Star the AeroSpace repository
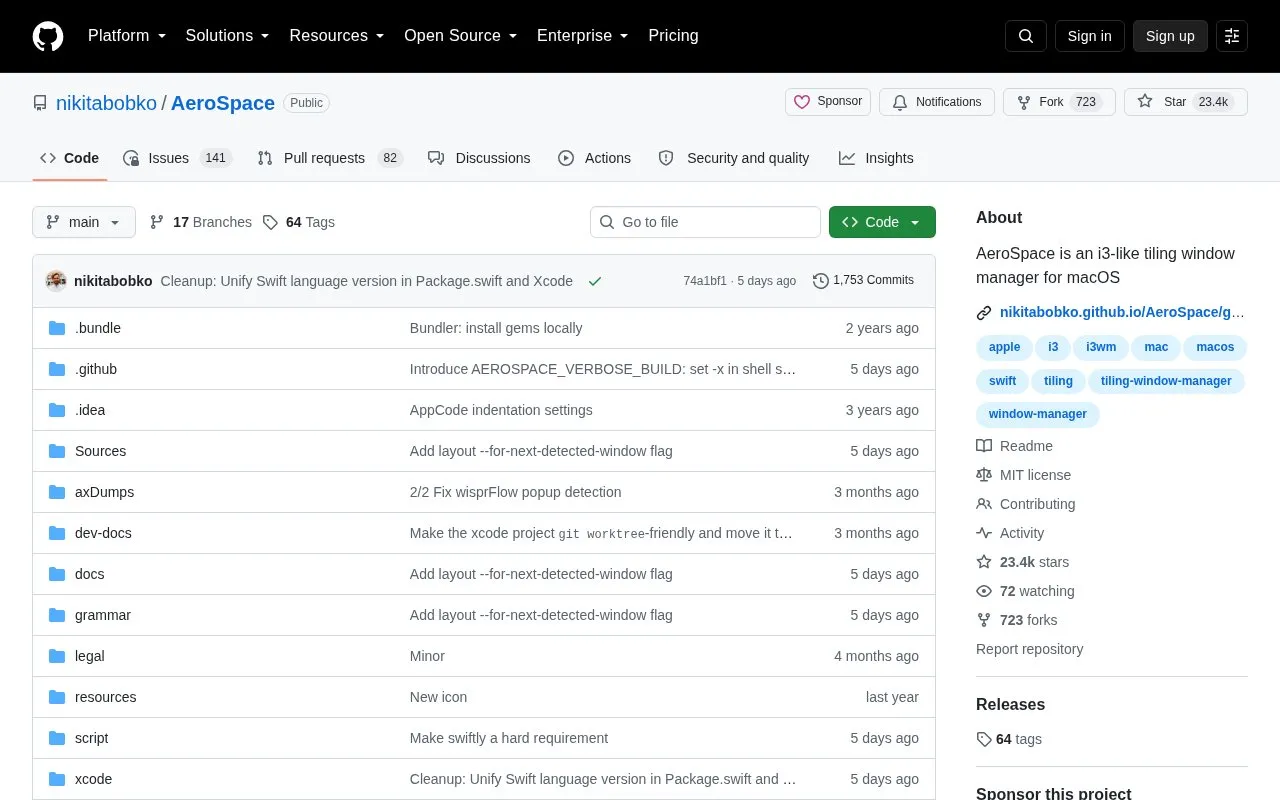Image resolution: width=1280 pixels, height=800 pixels. tap(1186, 102)
